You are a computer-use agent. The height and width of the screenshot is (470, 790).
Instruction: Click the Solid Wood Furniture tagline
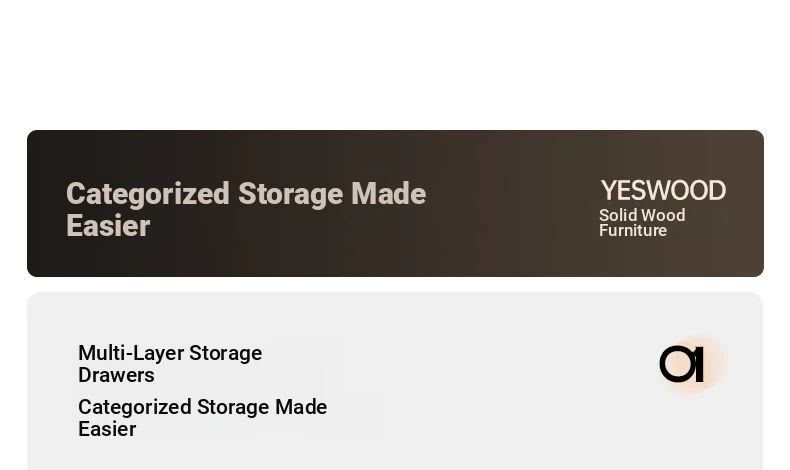pyautogui.click(x=642, y=223)
